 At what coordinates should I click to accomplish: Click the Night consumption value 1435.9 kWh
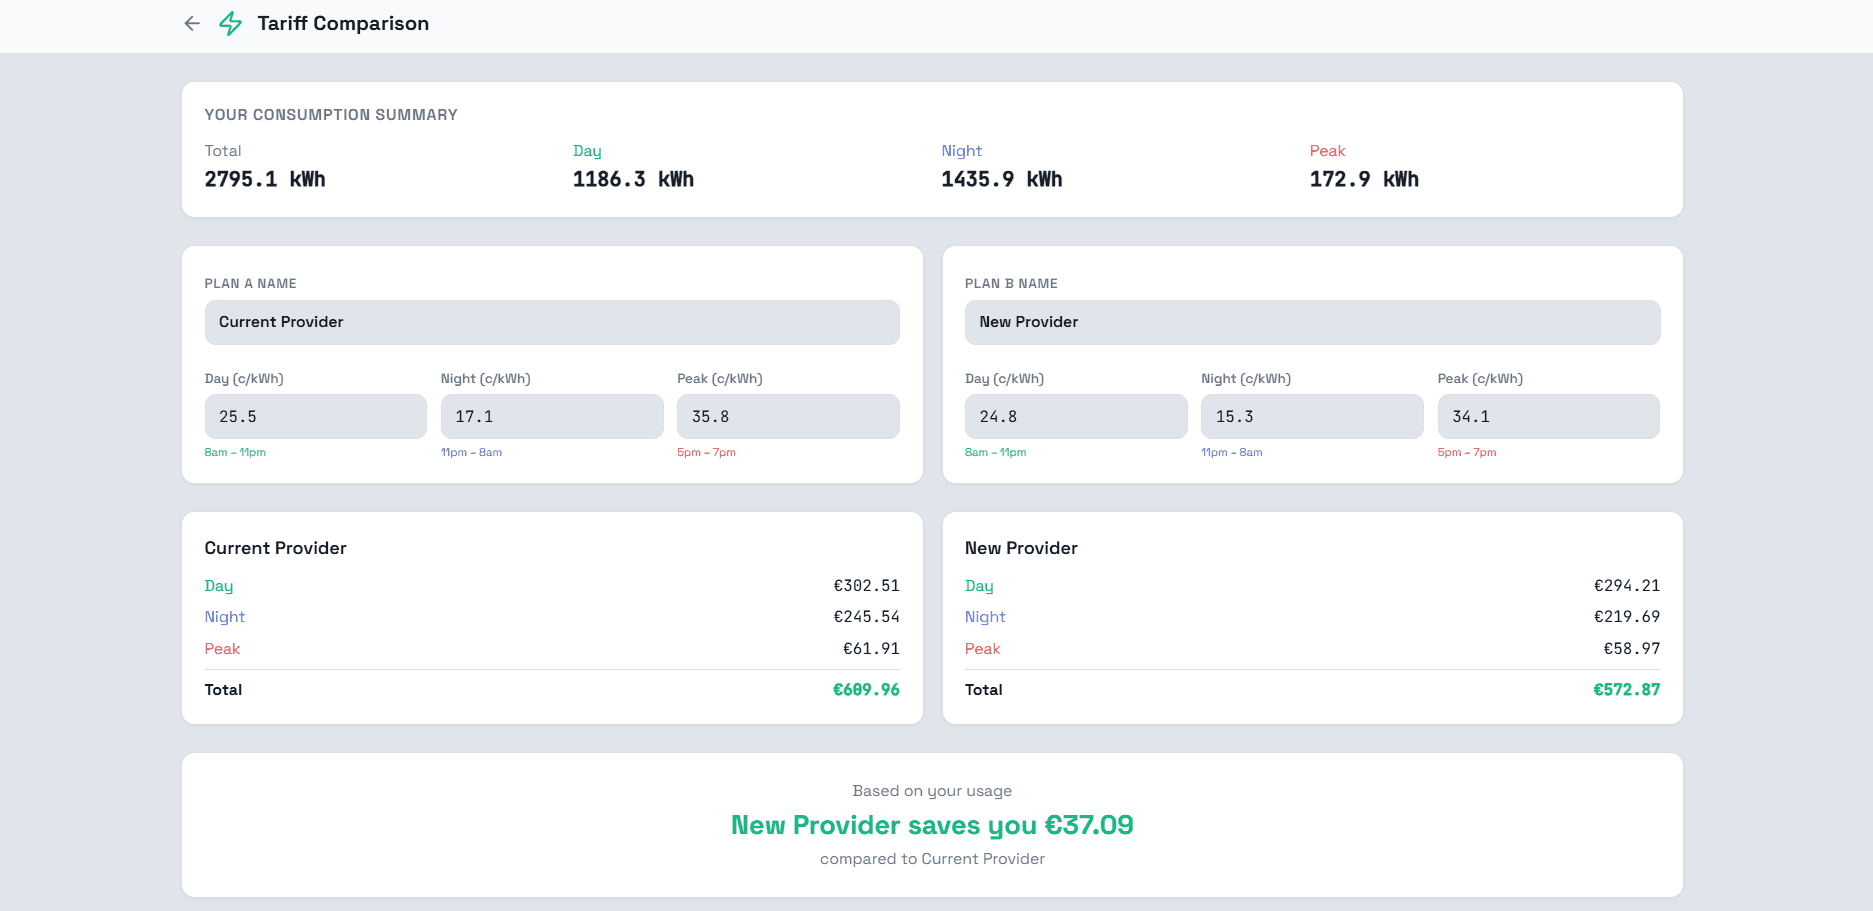(1001, 179)
